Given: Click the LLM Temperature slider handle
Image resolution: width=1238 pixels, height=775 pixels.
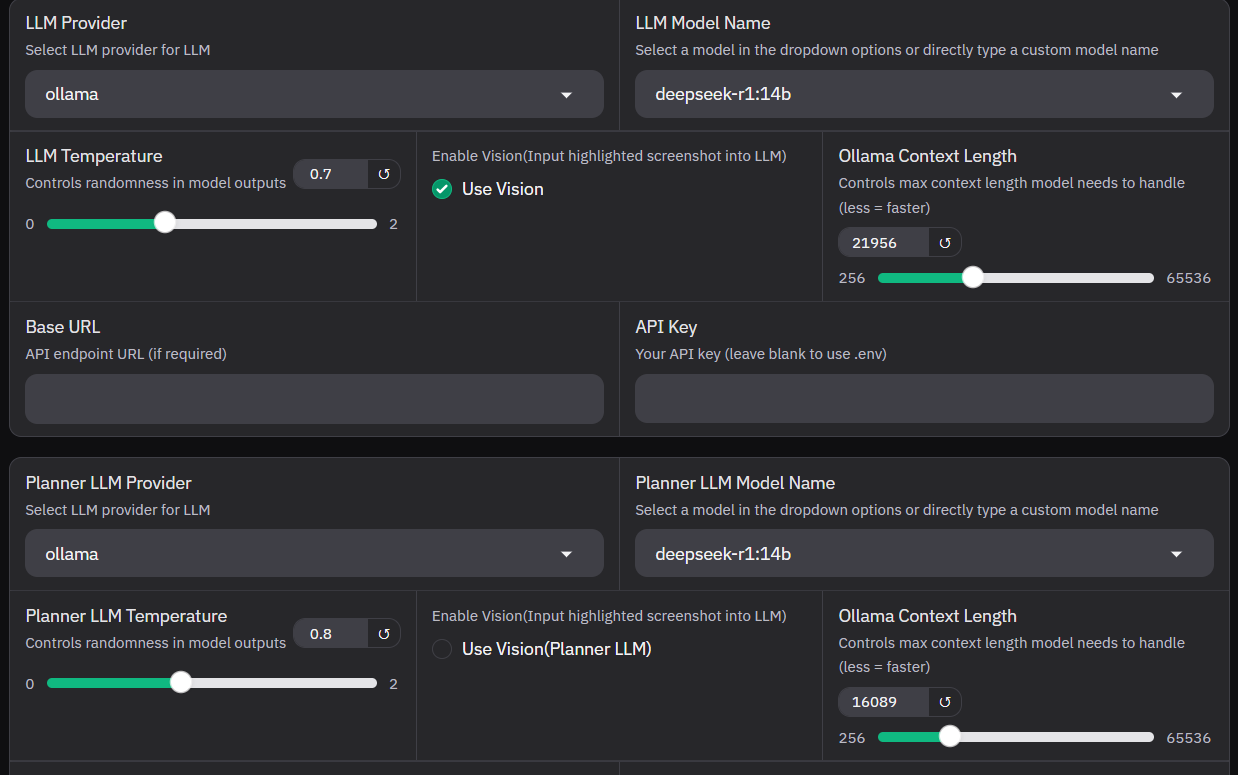Looking at the screenshot, I should pyautogui.click(x=165, y=222).
